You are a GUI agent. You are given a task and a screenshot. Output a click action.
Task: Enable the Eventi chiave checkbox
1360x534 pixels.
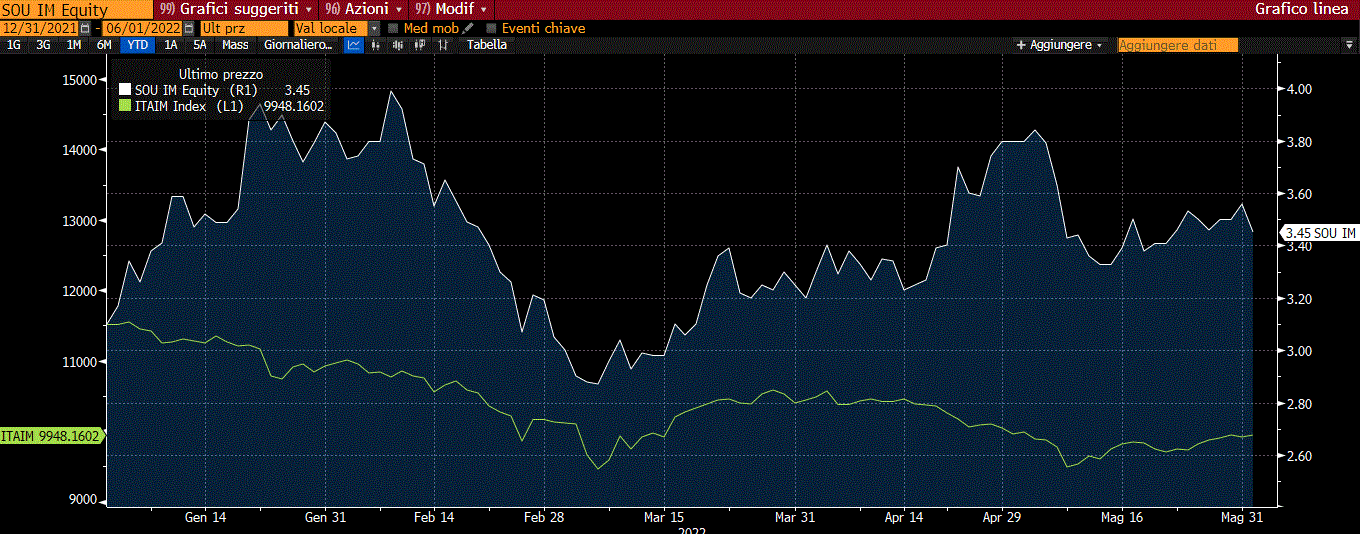click(491, 29)
